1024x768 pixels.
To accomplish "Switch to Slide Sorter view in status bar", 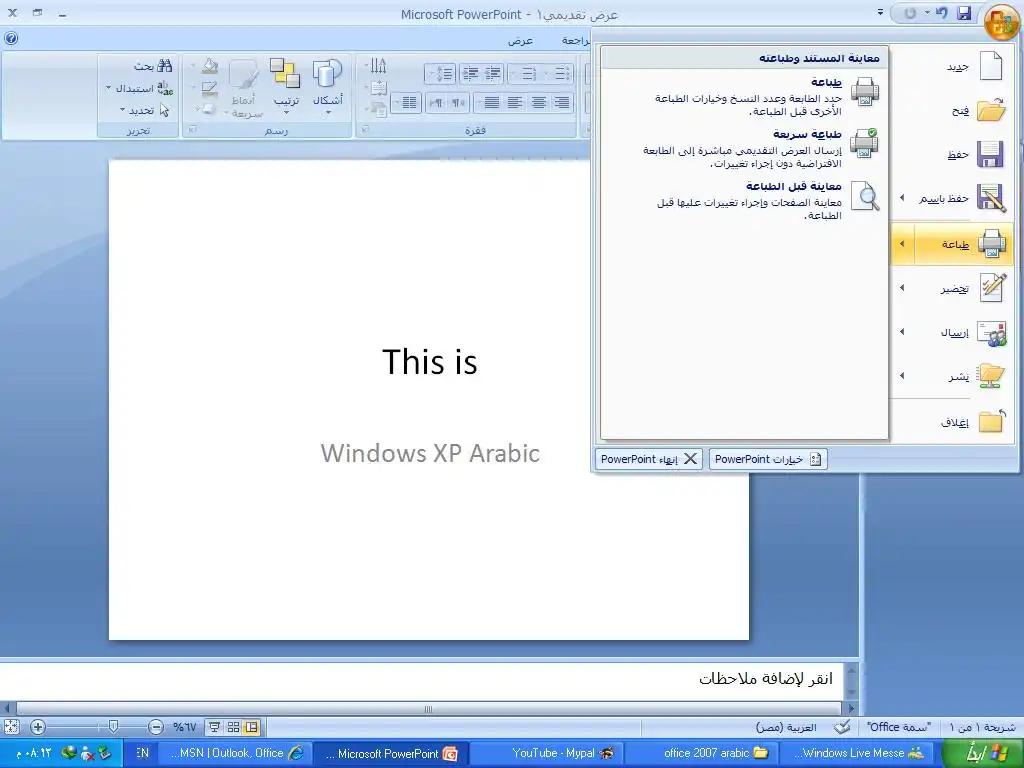I will pyautogui.click(x=233, y=727).
